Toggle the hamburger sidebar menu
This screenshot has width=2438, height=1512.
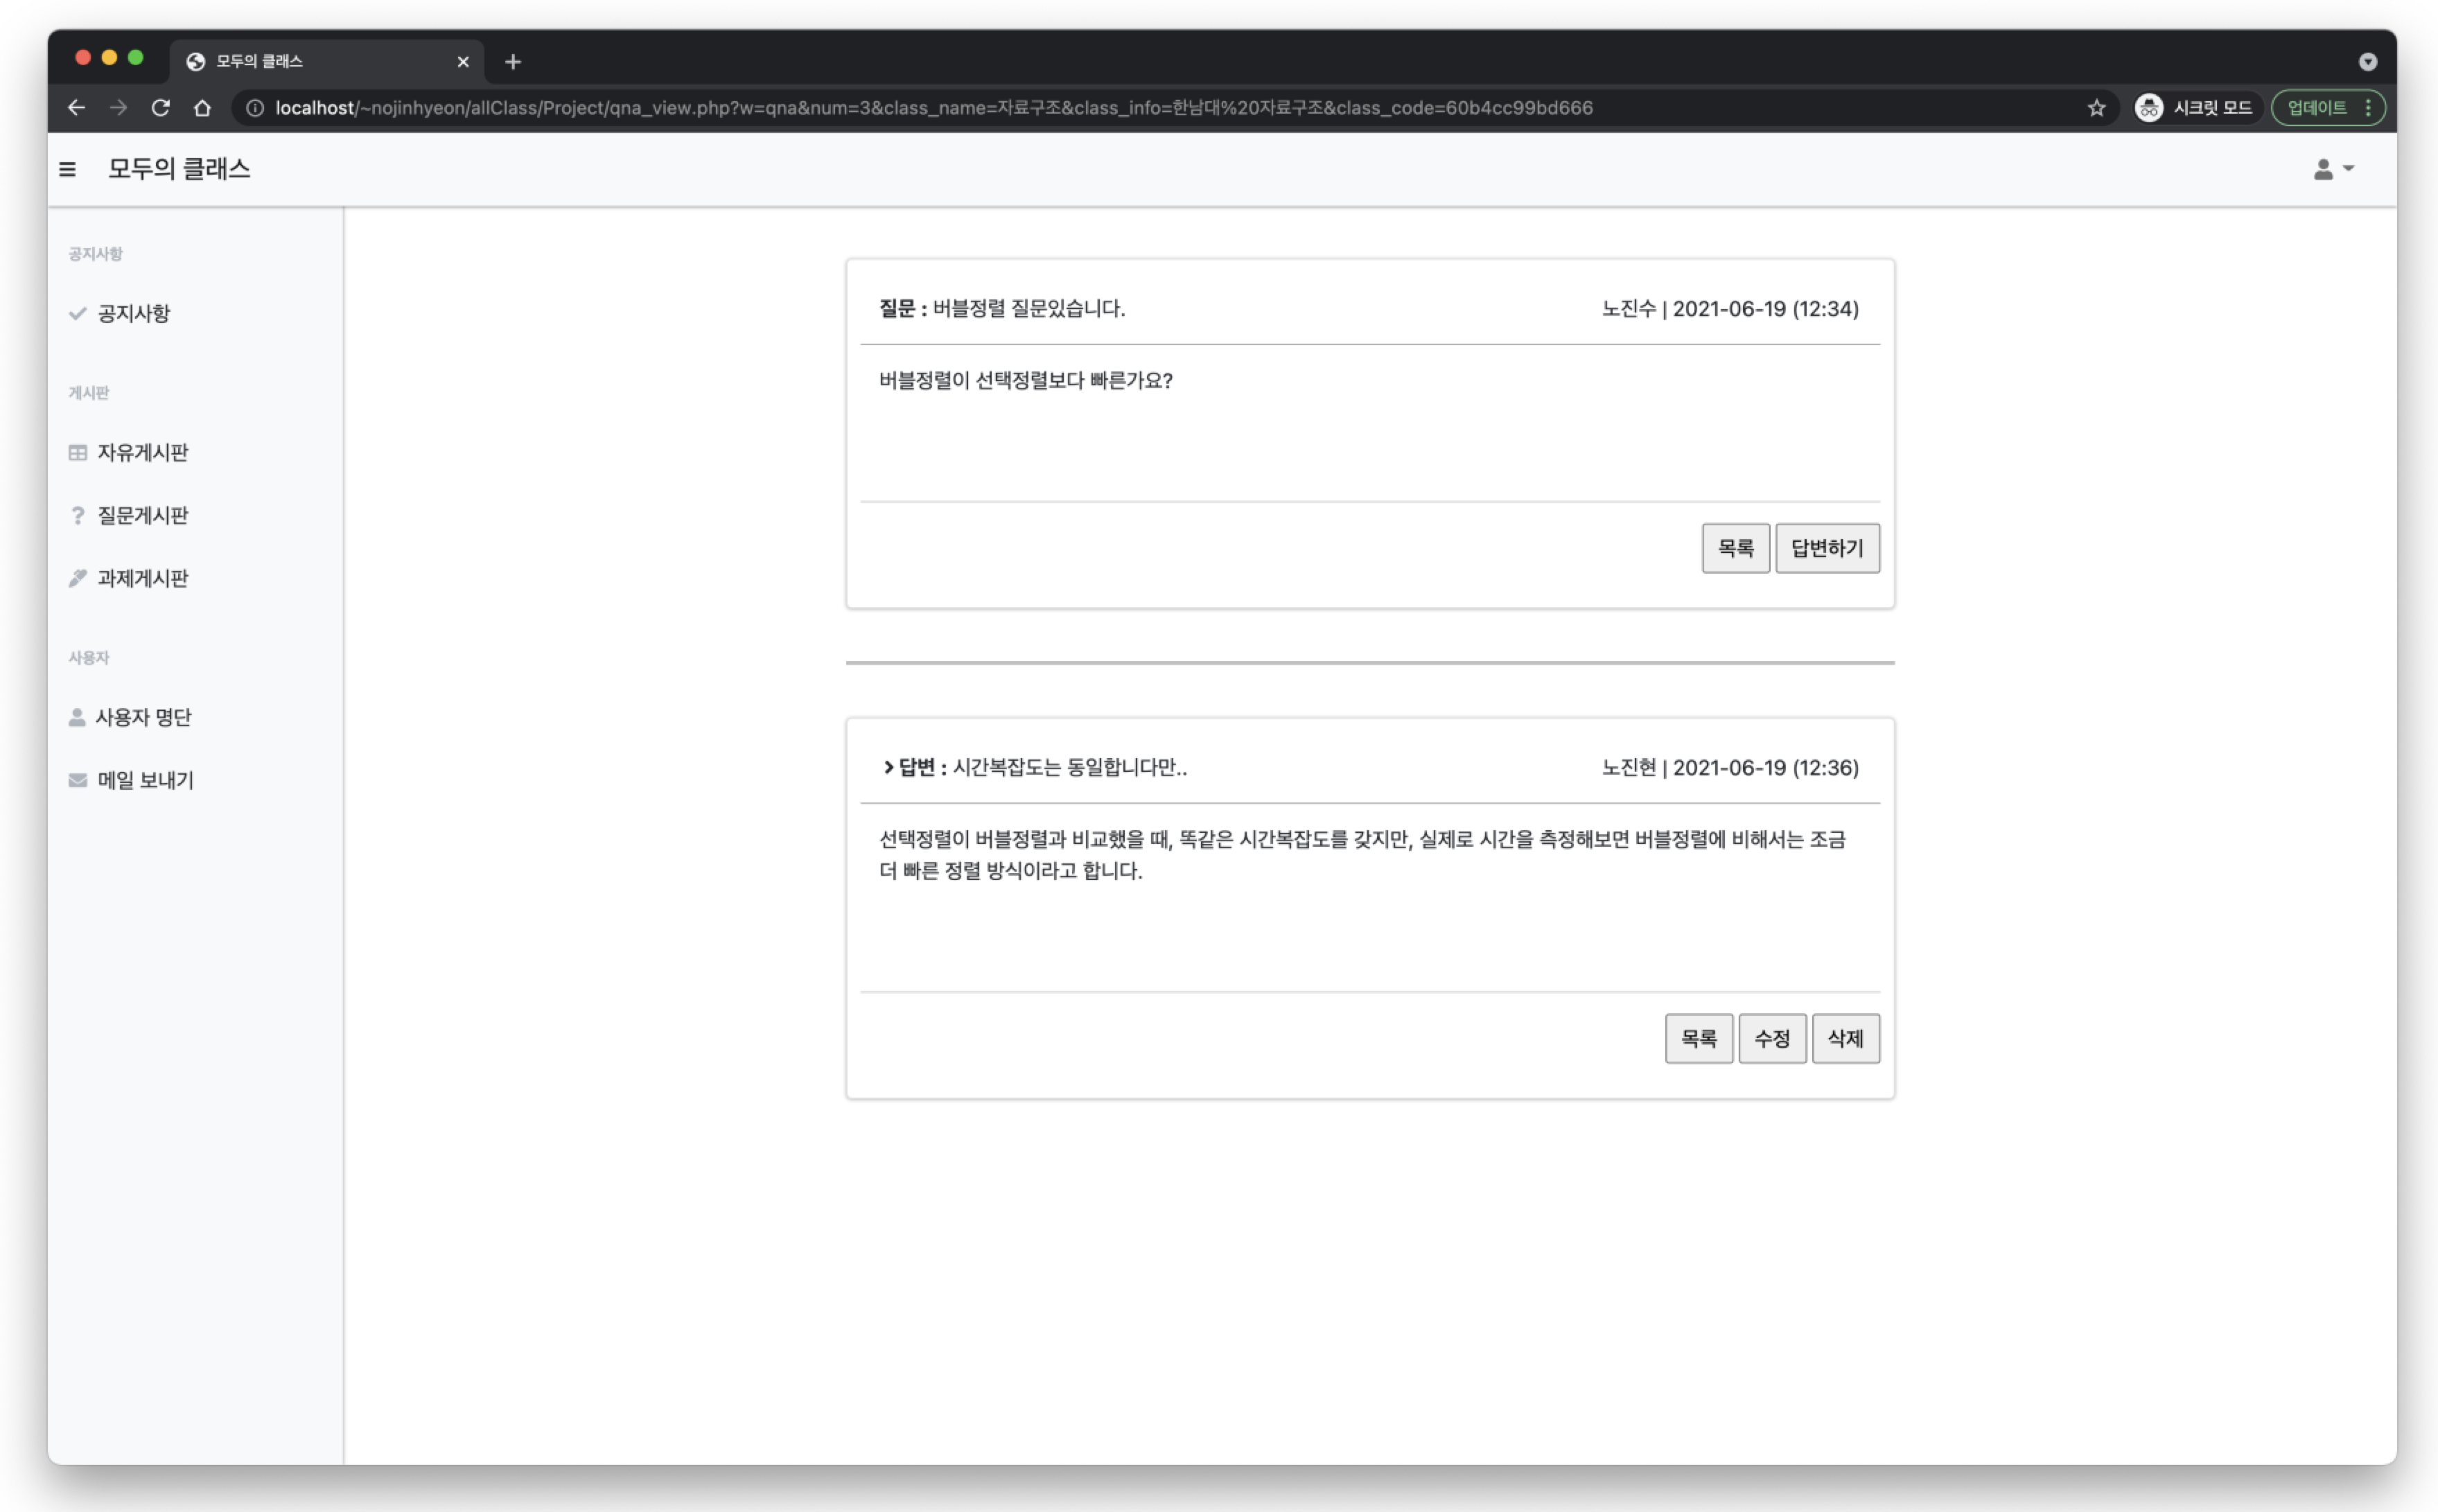coord(67,169)
